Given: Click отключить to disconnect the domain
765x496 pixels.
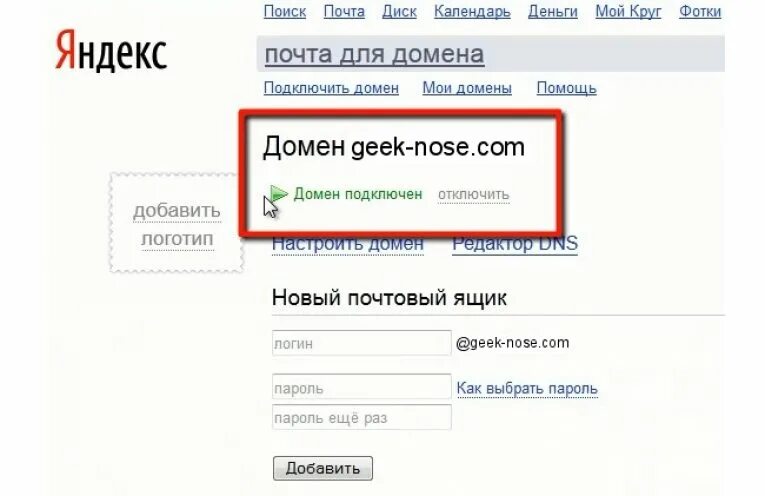Looking at the screenshot, I should click(x=474, y=194).
